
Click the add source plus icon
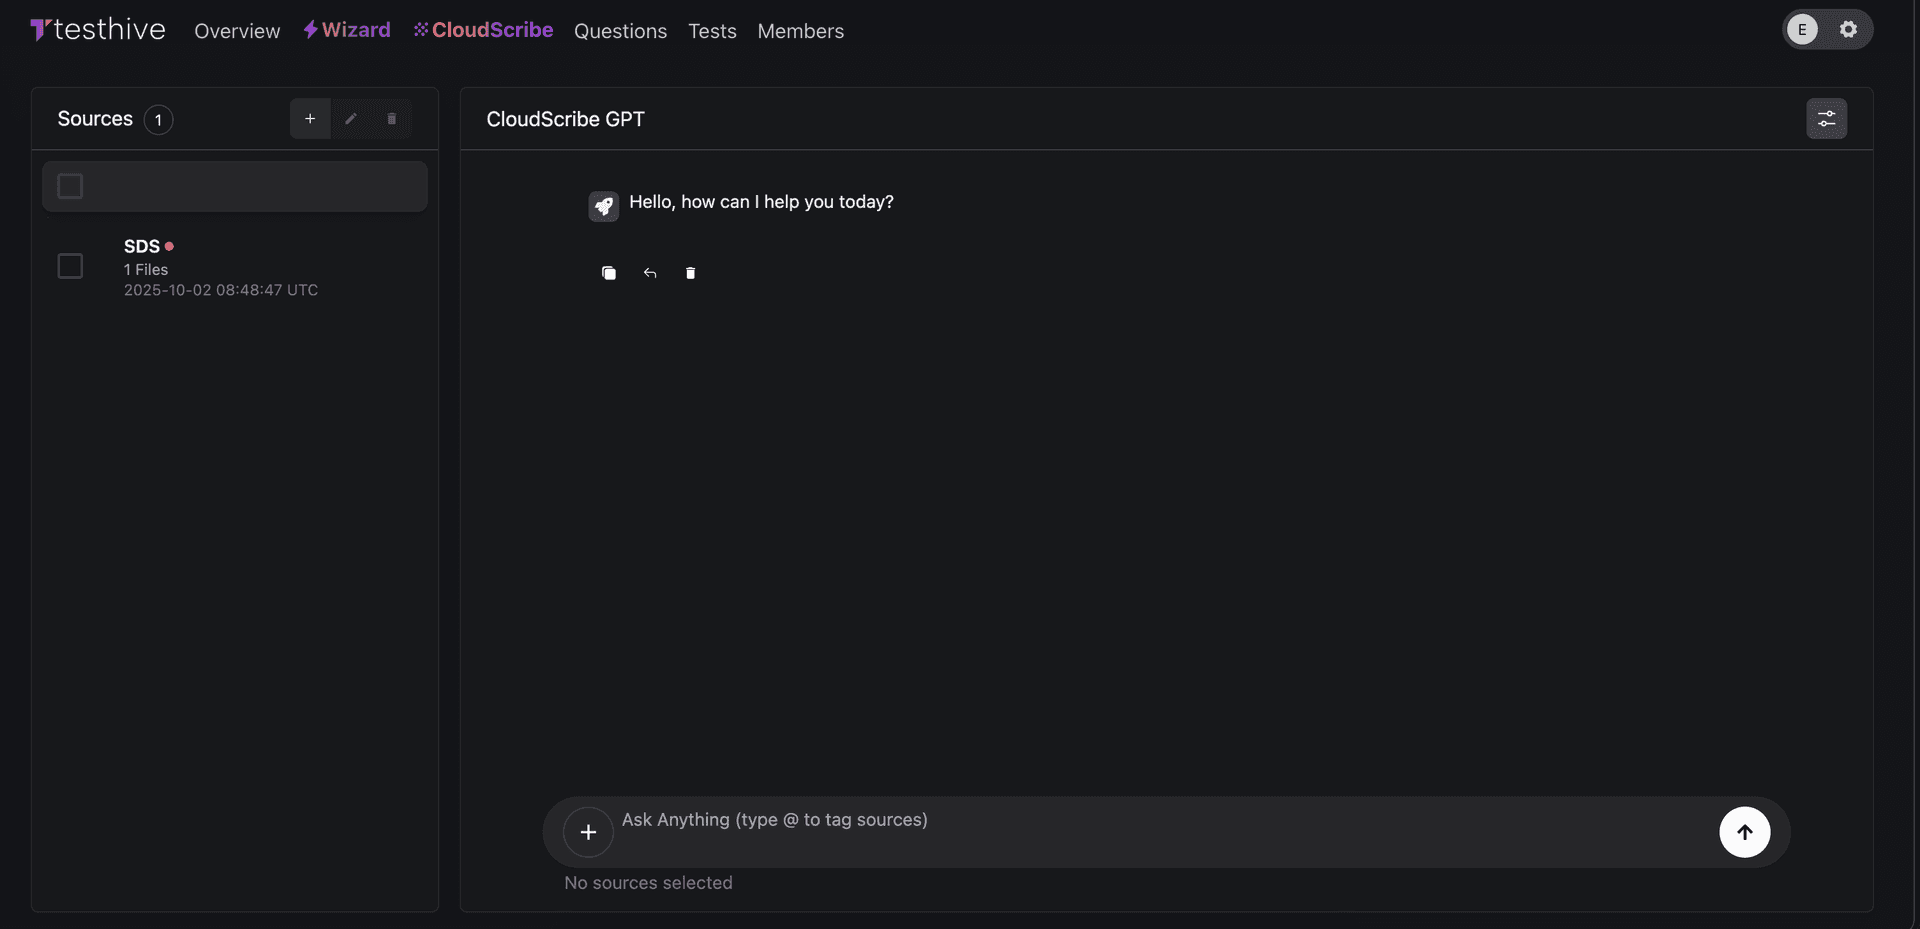click(x=310, y=119)
